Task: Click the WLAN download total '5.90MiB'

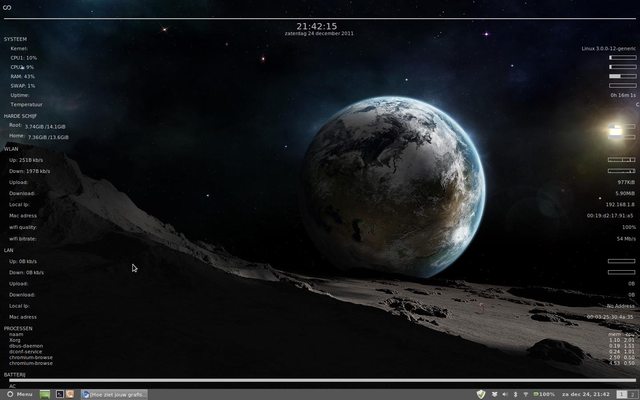Action: (x=625, y=193)
